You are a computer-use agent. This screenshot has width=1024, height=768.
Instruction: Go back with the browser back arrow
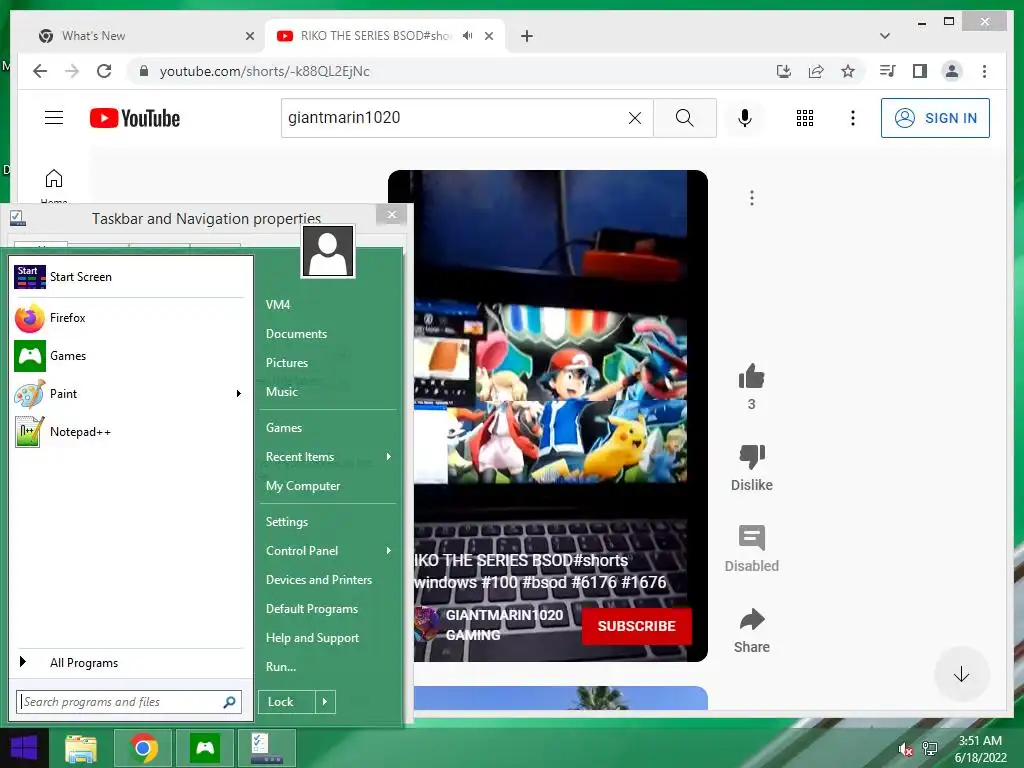pyautogui.click(x=40, y=71)
